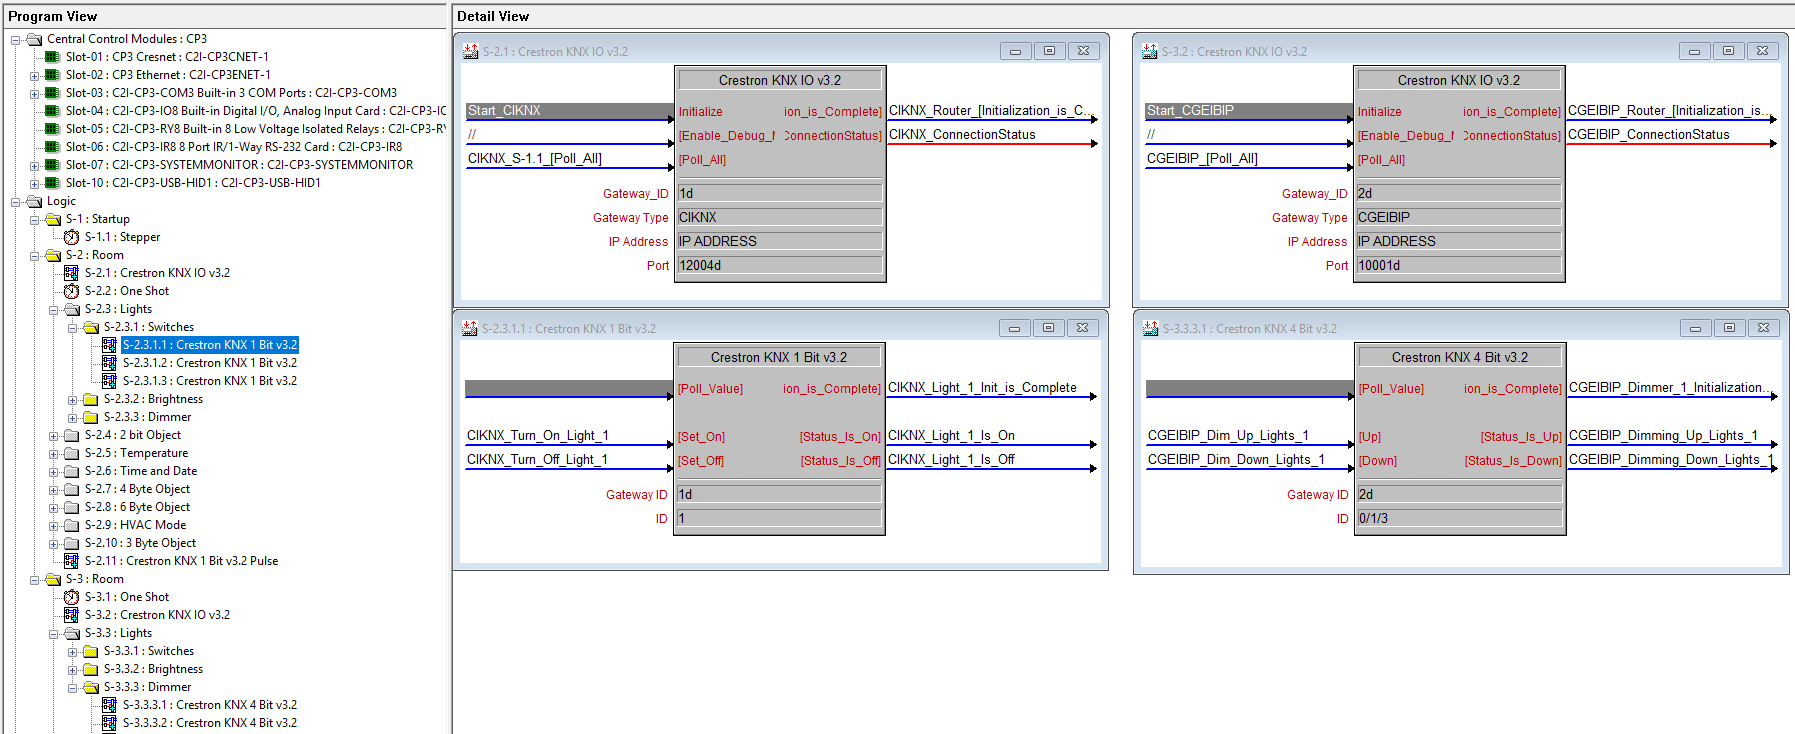Expand the S-2.6 Time and Date folder
This screenshot has height=734, width=1795.
click(x=54, y=472)
